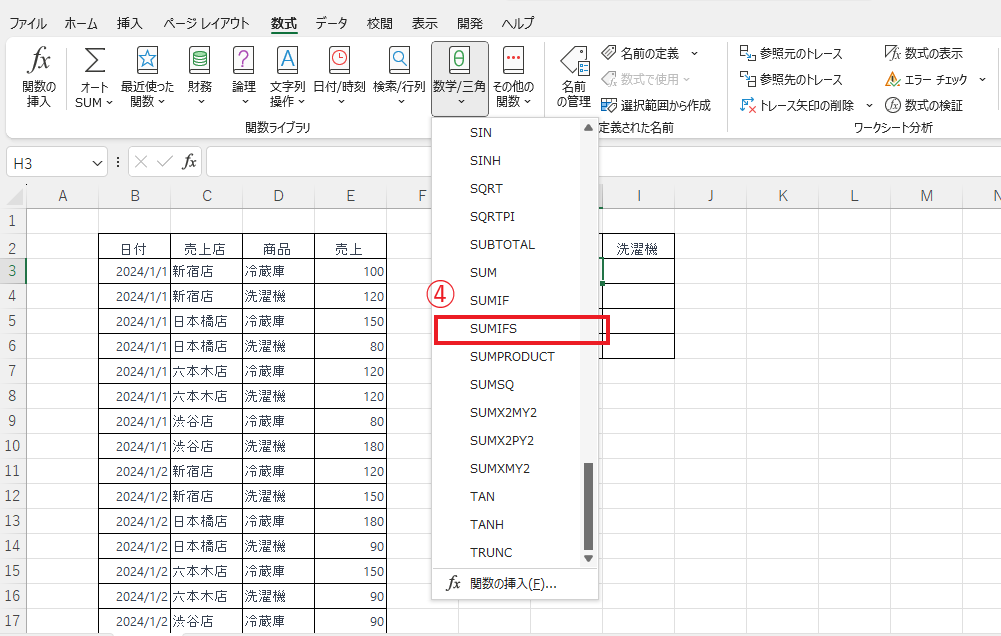Click the function list scroll up arrow
1001x636 pixels.
coord(589,128)
